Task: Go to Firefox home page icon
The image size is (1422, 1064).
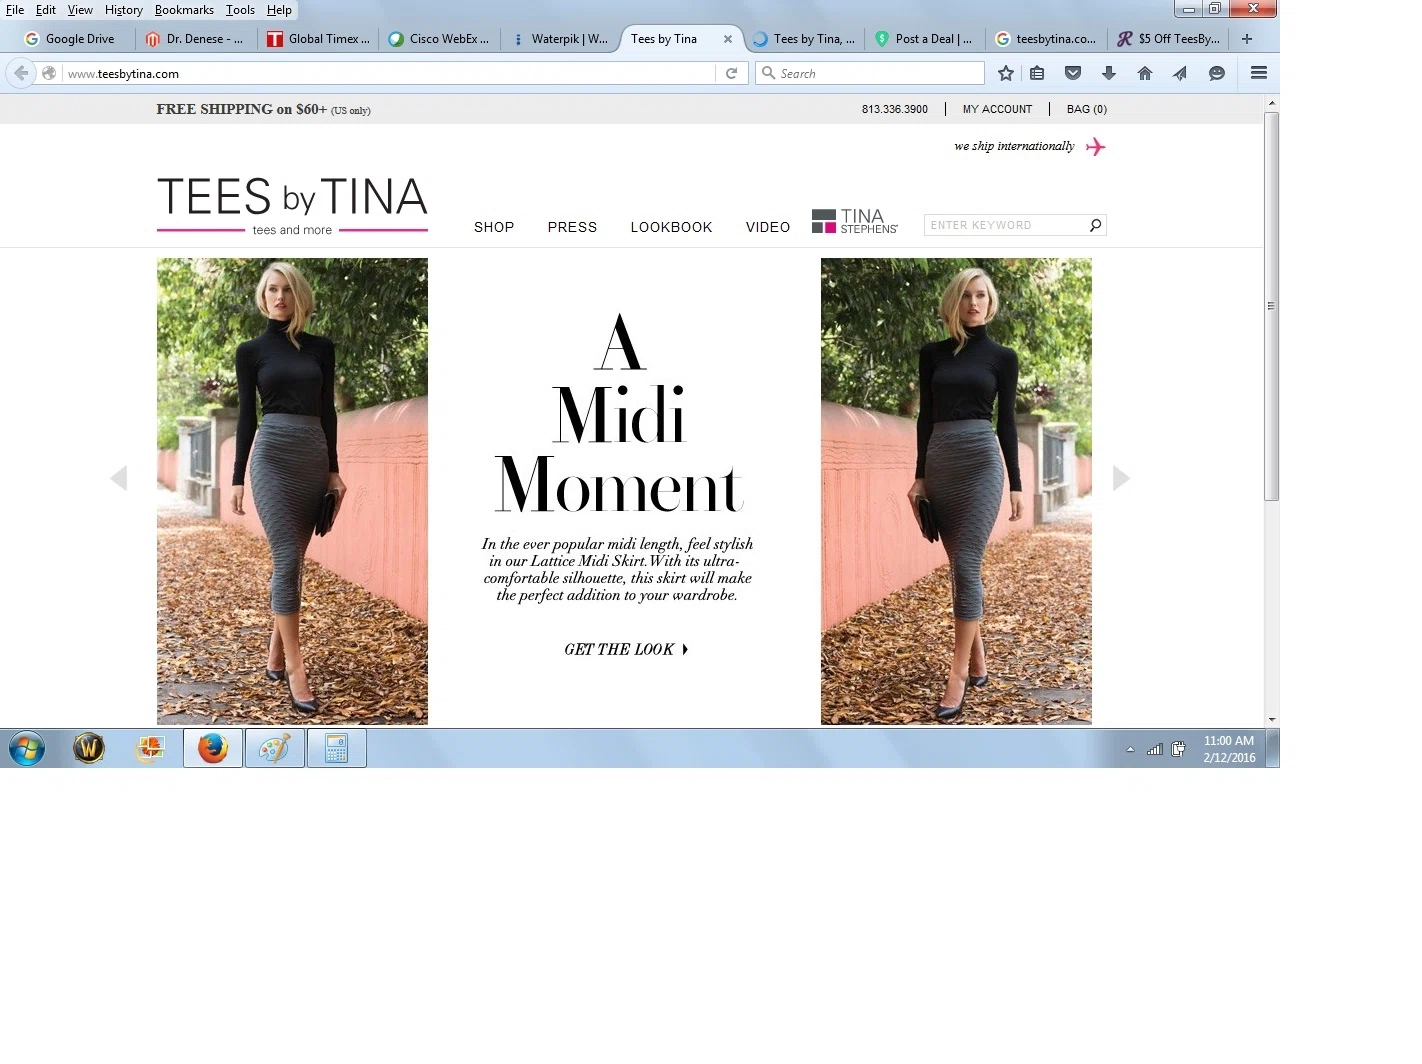Action: point(1145,73)
